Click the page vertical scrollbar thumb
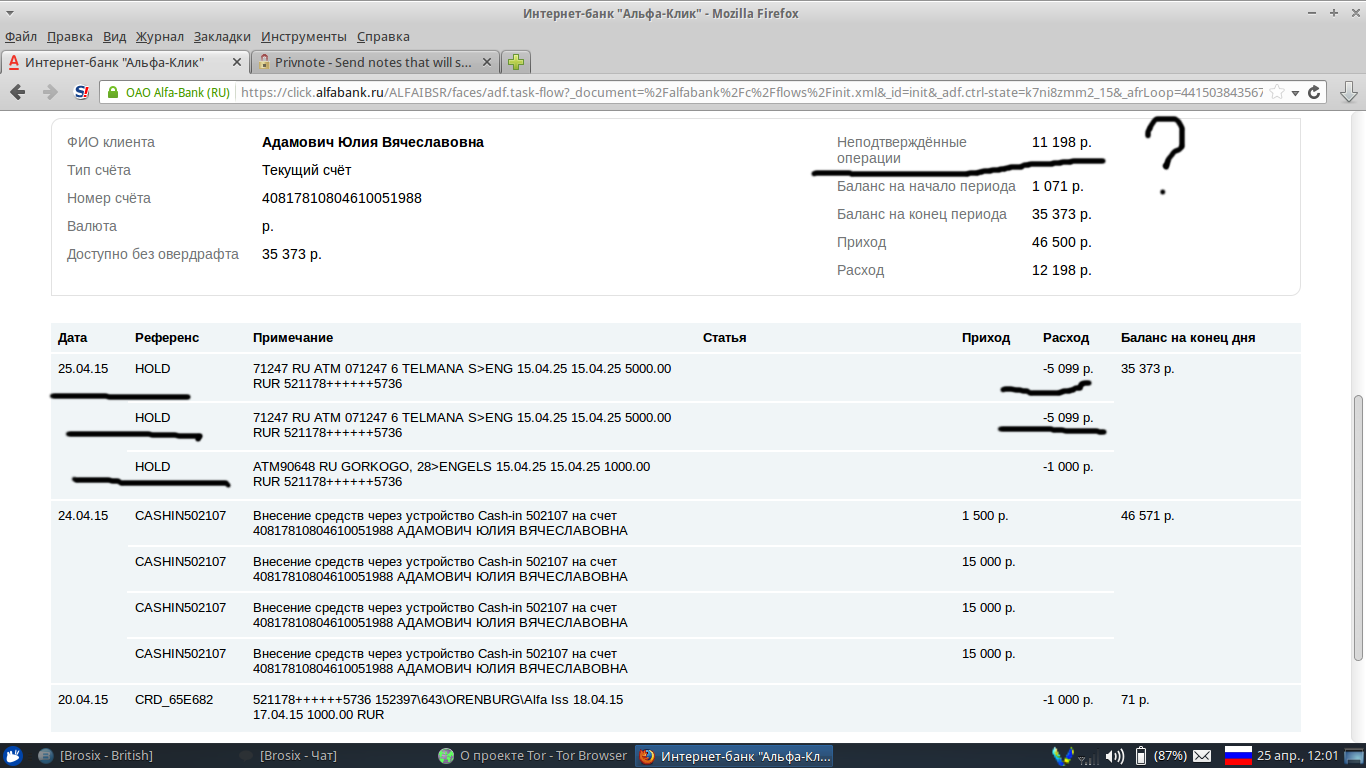1366x768 pixels. [x=1357, y=527]
